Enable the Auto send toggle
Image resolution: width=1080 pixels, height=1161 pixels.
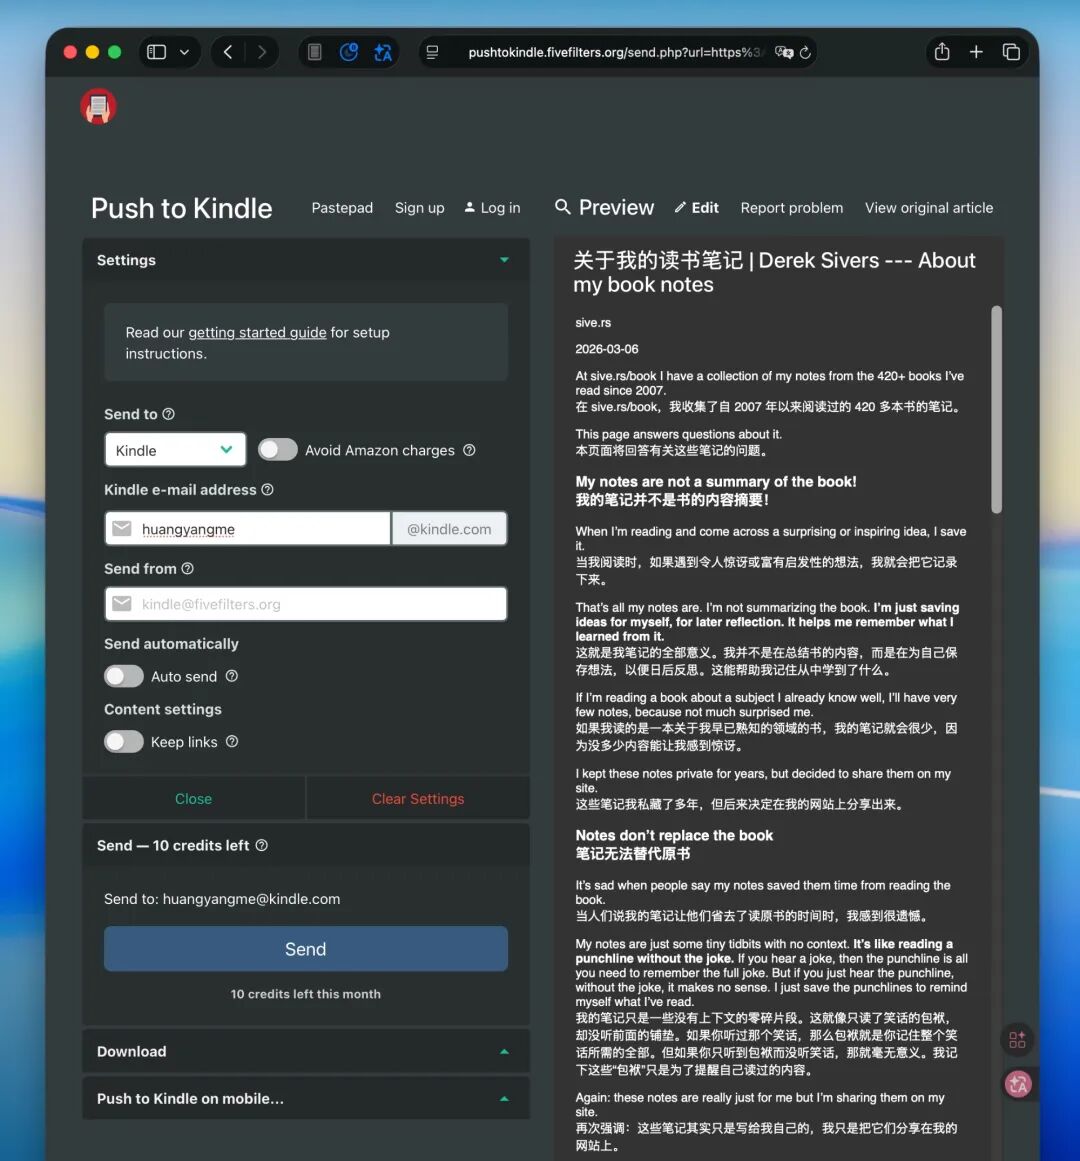click(x=124, y=677)
